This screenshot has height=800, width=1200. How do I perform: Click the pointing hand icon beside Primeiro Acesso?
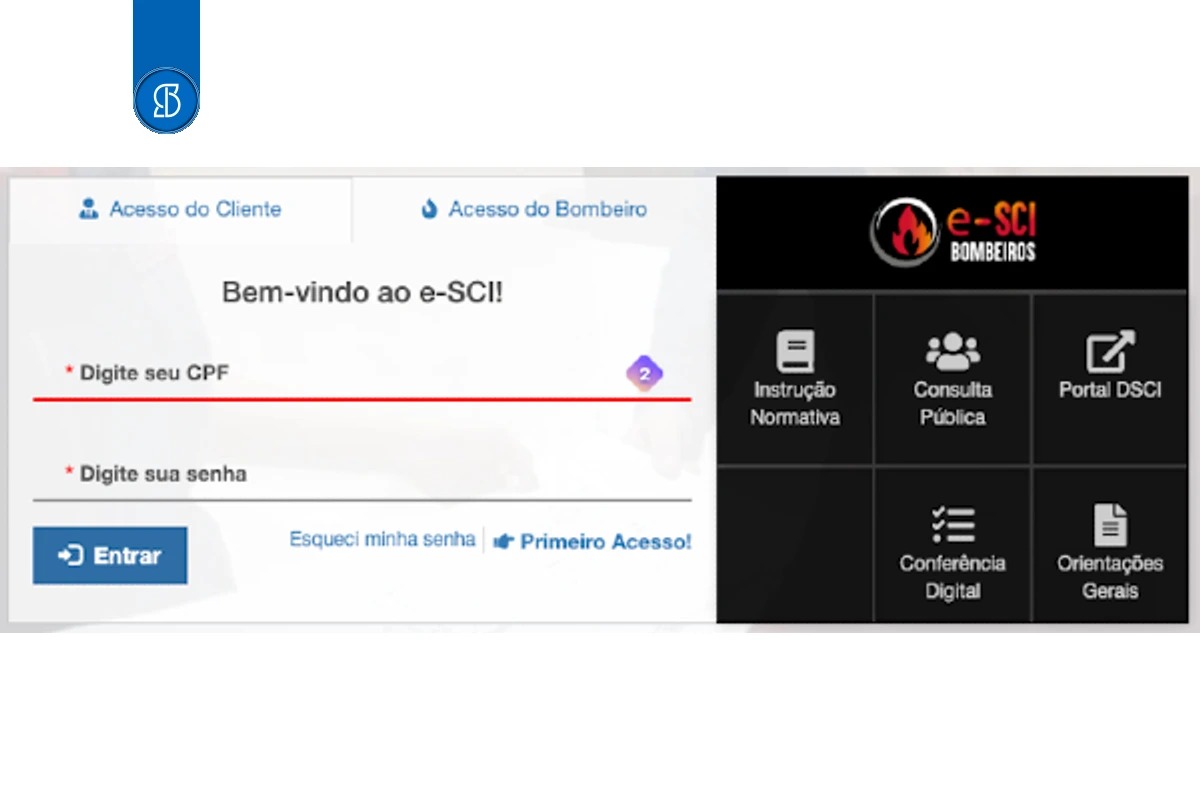[x=503, y=542]
